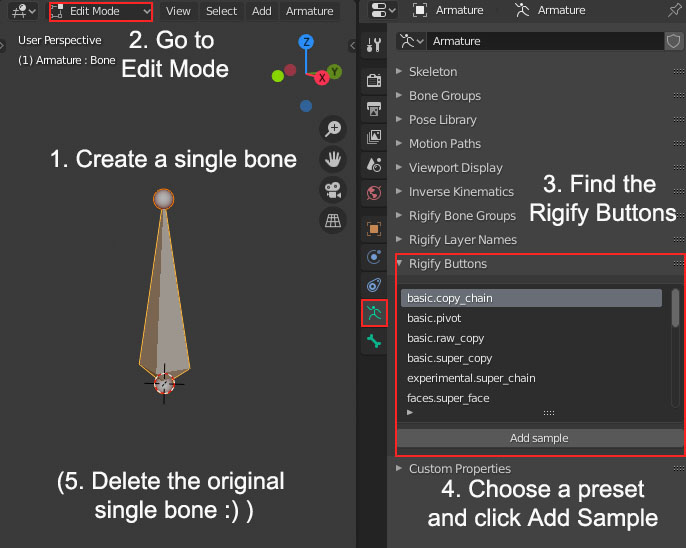Viewport: 686px width, 548px height.
Task: Select basic.raw_copy in the rig list
Action: (531, 338)
